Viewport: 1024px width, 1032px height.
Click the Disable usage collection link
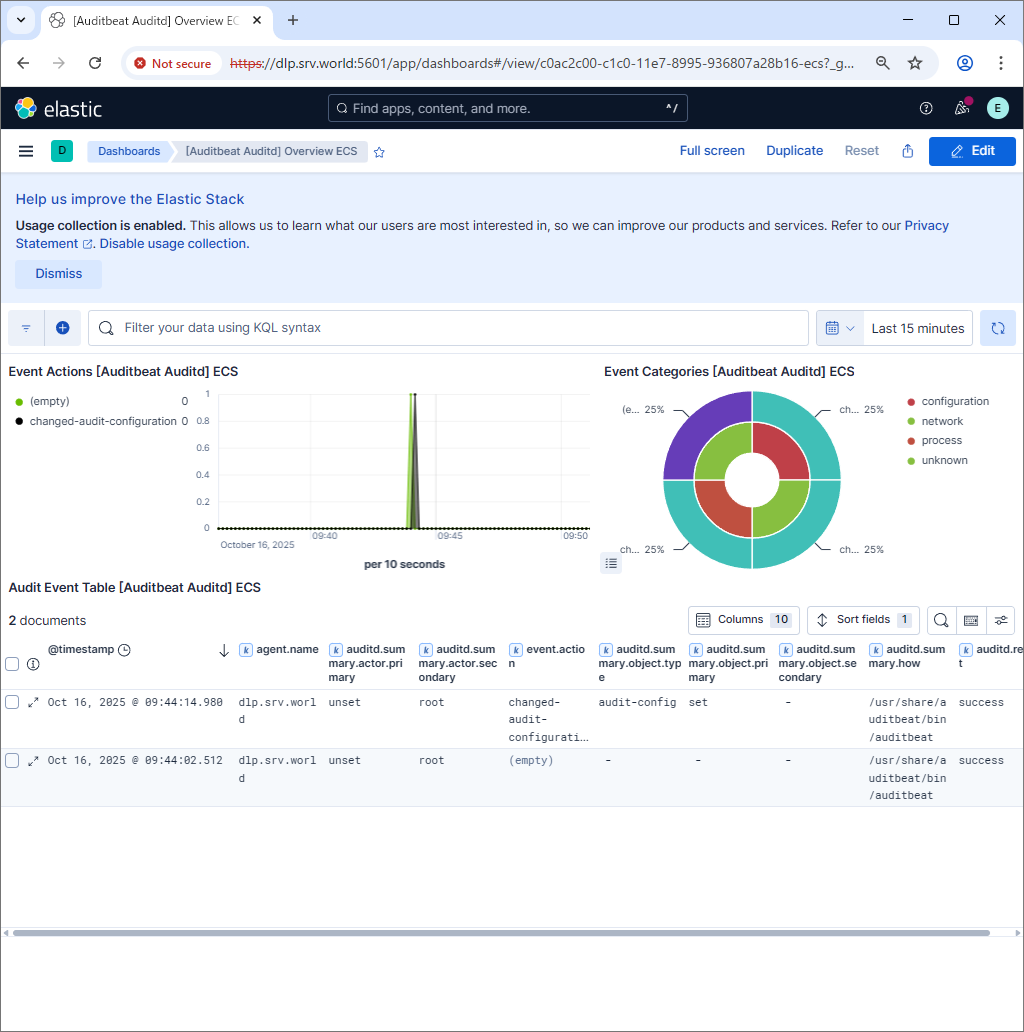coord(173,243)
